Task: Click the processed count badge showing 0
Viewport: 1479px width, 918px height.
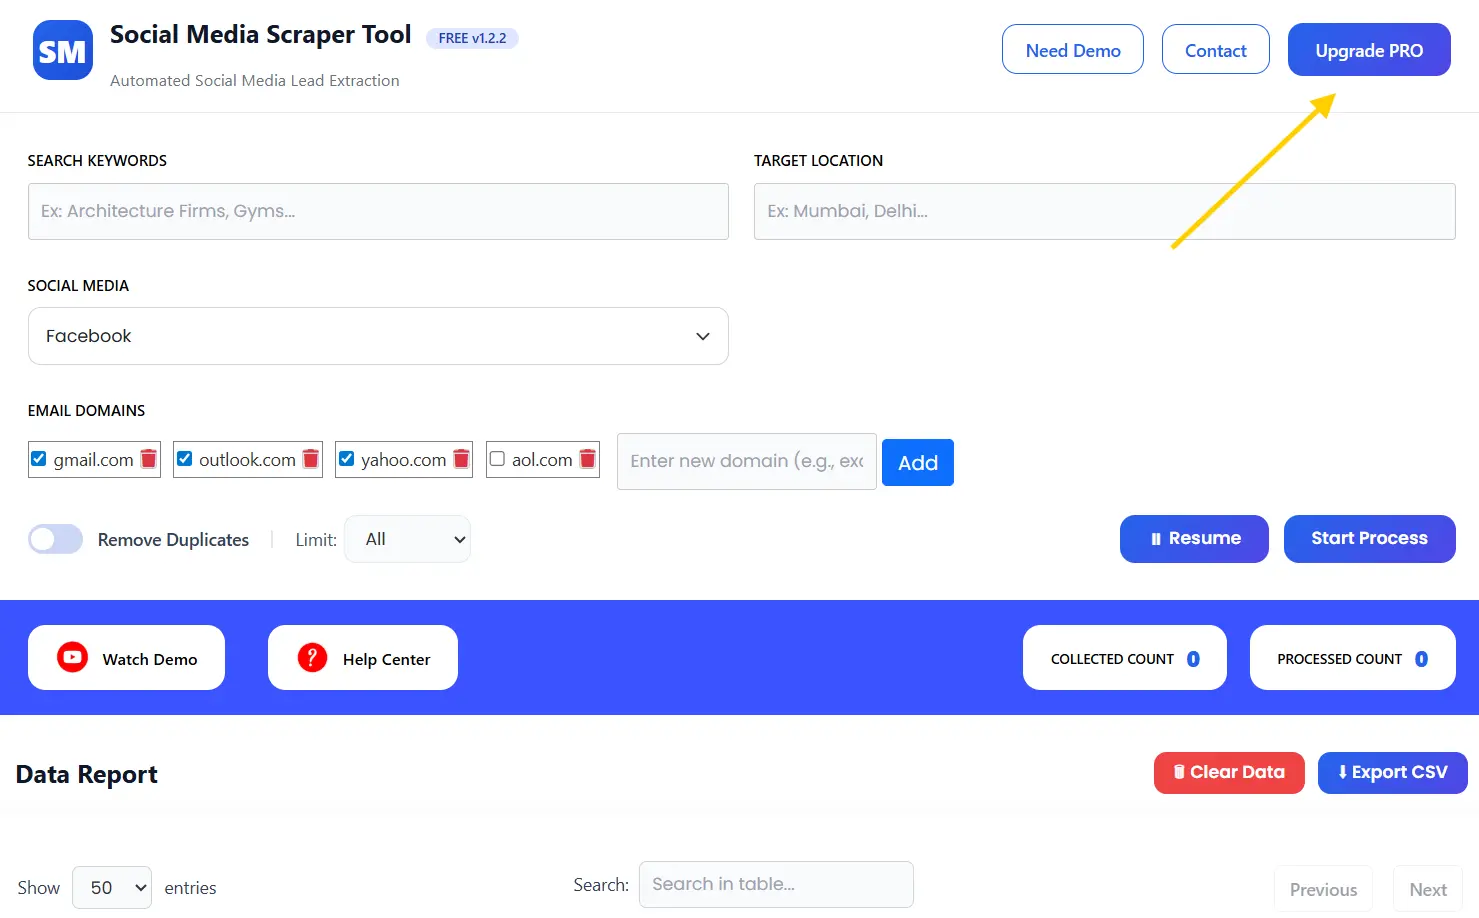Action: (x=1421, y=659)
